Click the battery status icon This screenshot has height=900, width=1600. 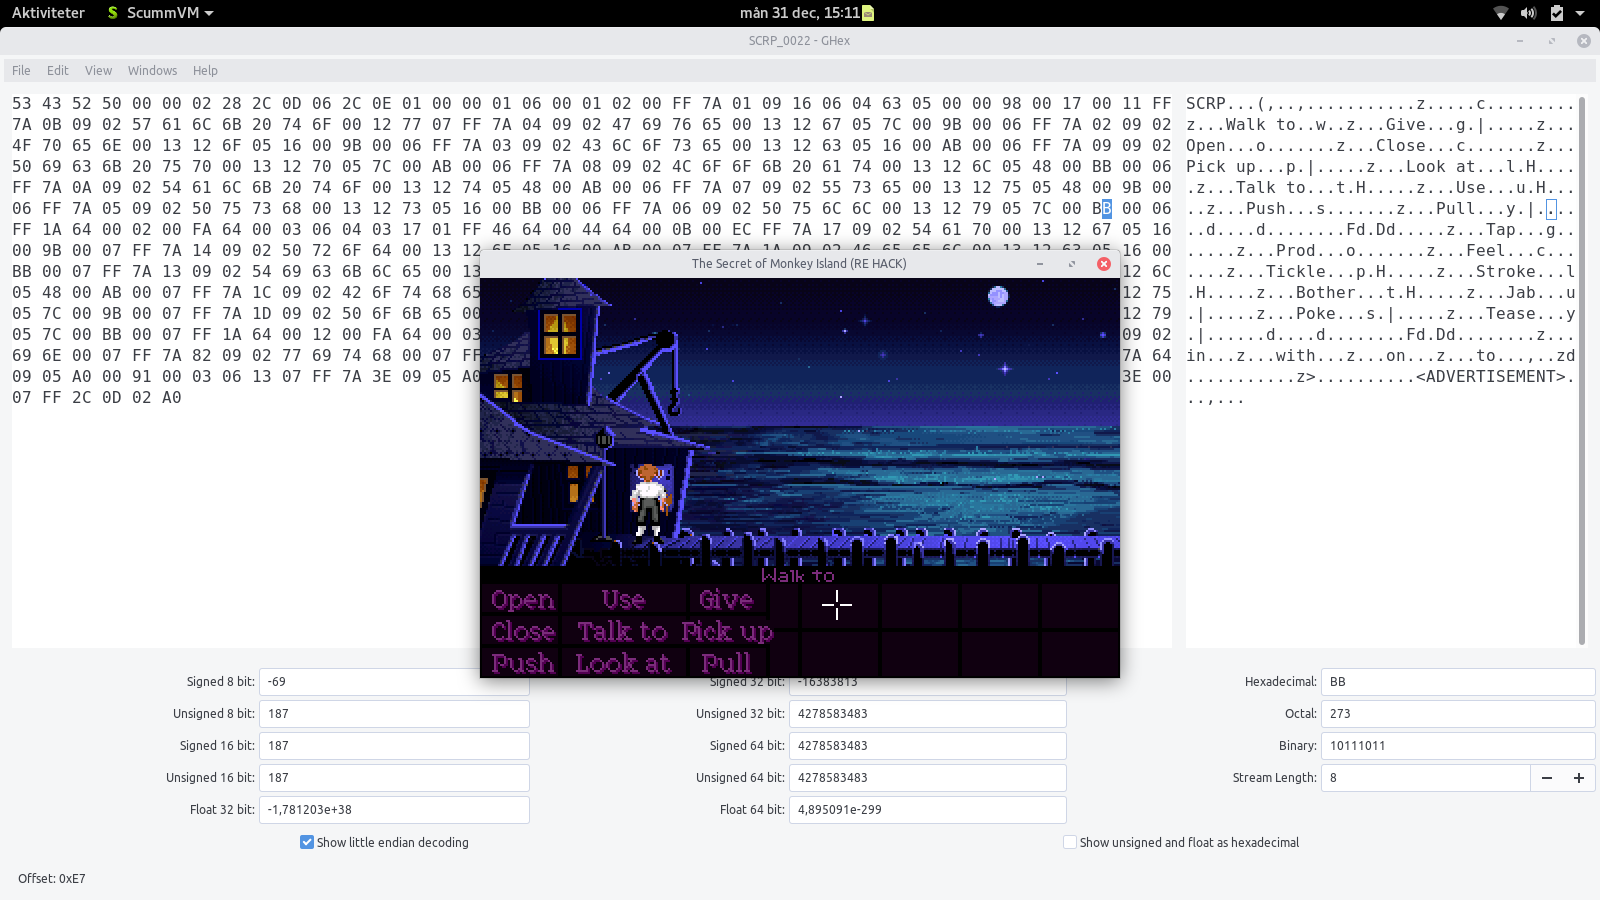point(1556,13)
